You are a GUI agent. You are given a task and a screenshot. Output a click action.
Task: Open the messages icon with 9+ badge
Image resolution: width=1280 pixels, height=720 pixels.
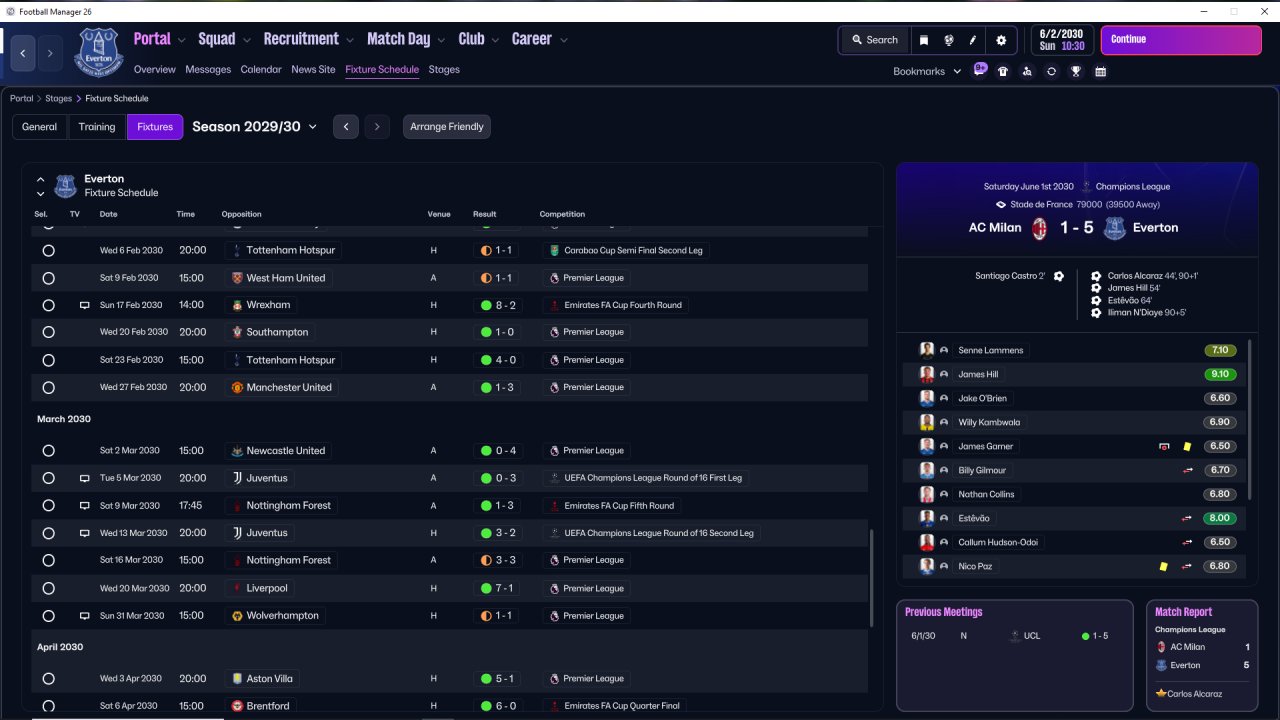tap(980, 70)
